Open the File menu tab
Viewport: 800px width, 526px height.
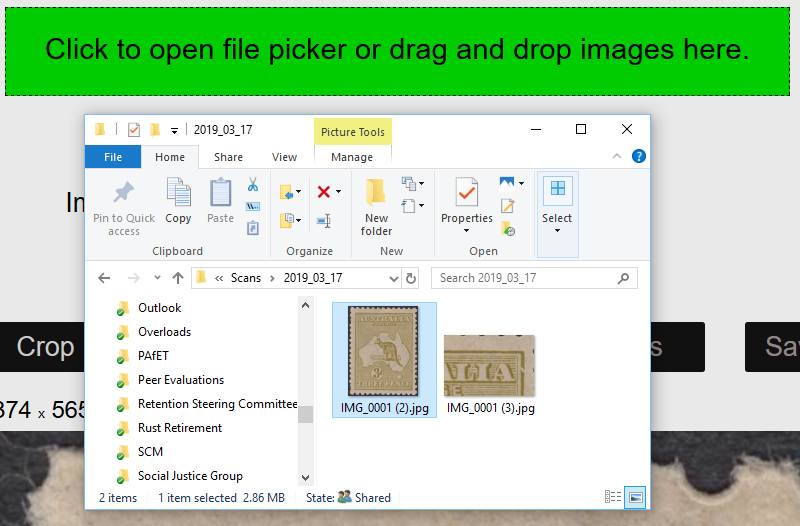(113, 157)
